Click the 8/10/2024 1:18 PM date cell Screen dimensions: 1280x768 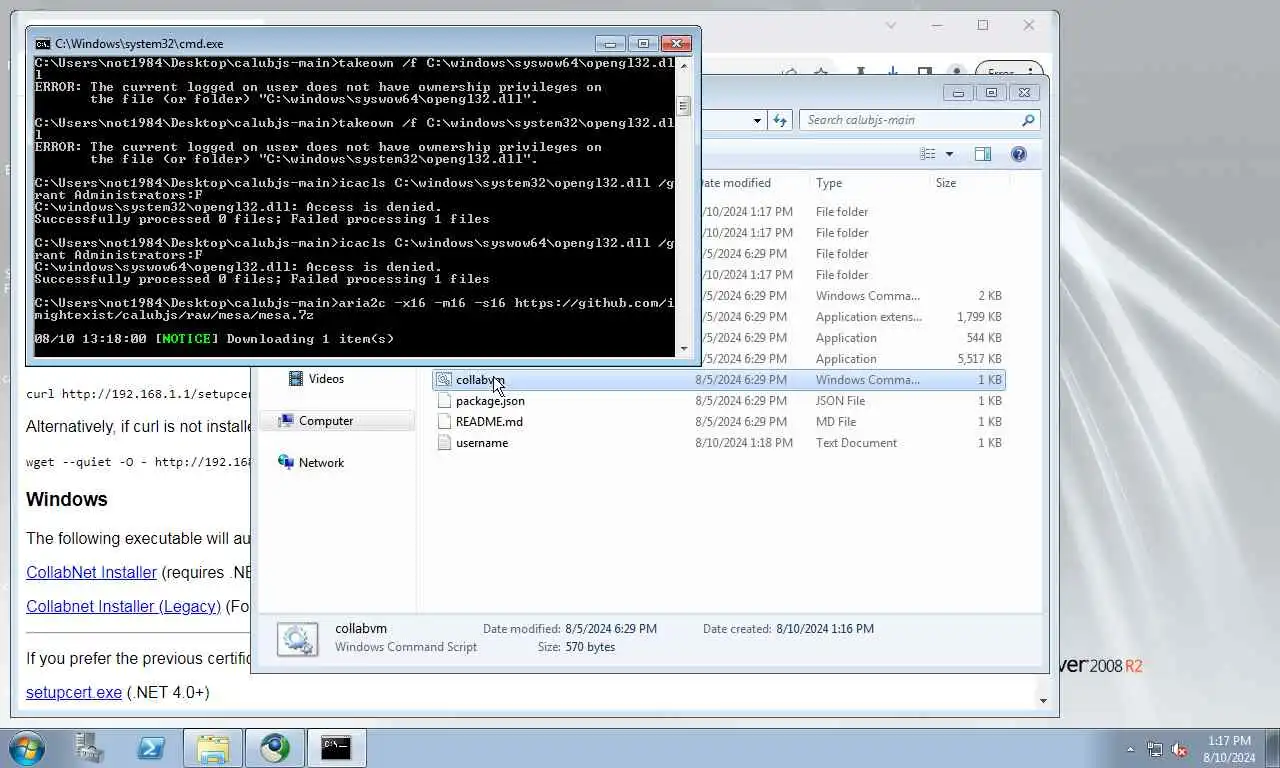click(x=745, y=443)
